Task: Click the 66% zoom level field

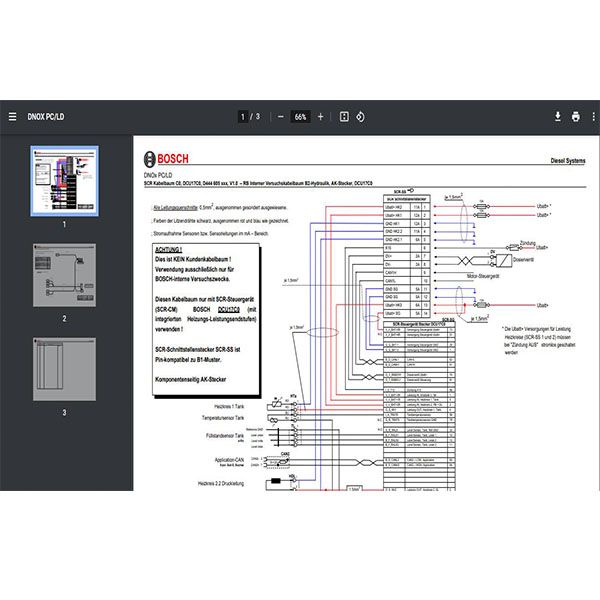Action: (x=299, y=117)
